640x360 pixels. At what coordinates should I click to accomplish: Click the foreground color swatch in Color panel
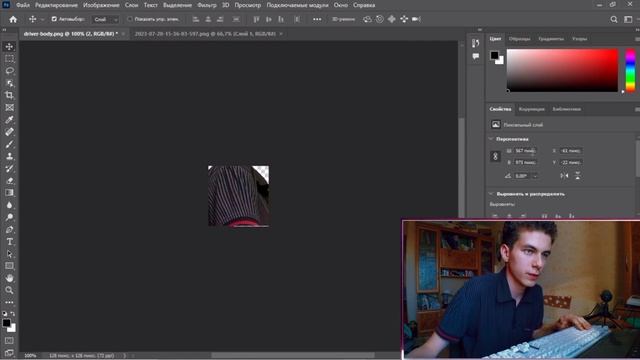pyautogui.click(x=494, y=55)
